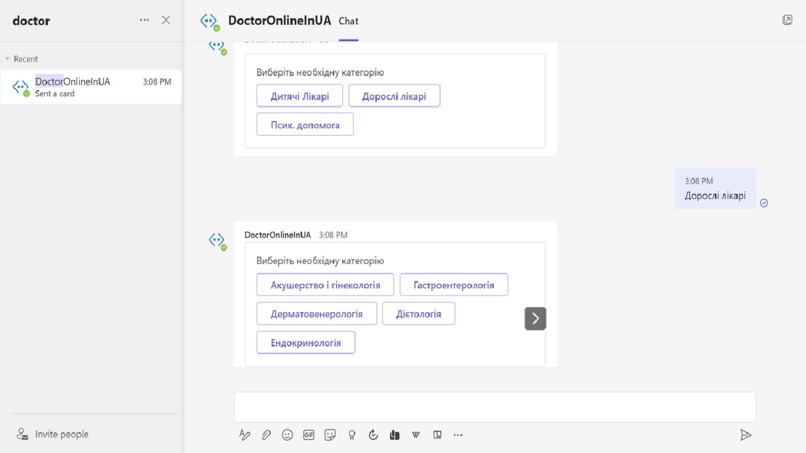Close the doctor search panel
Screen dimensions: 806x453
tap(166, 20)
